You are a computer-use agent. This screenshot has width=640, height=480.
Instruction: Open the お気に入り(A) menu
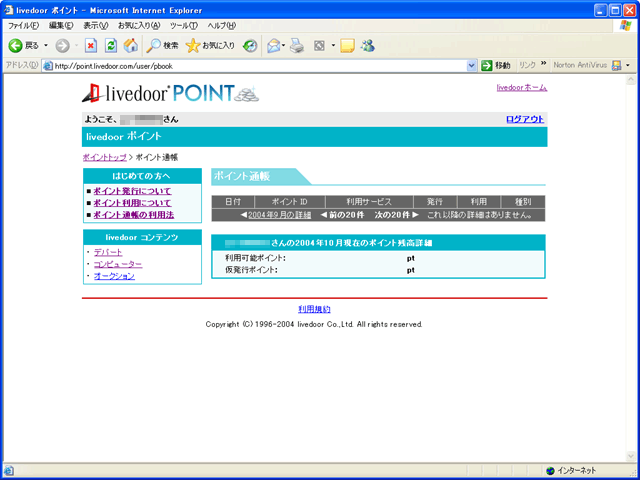click(x=139, y=26)
